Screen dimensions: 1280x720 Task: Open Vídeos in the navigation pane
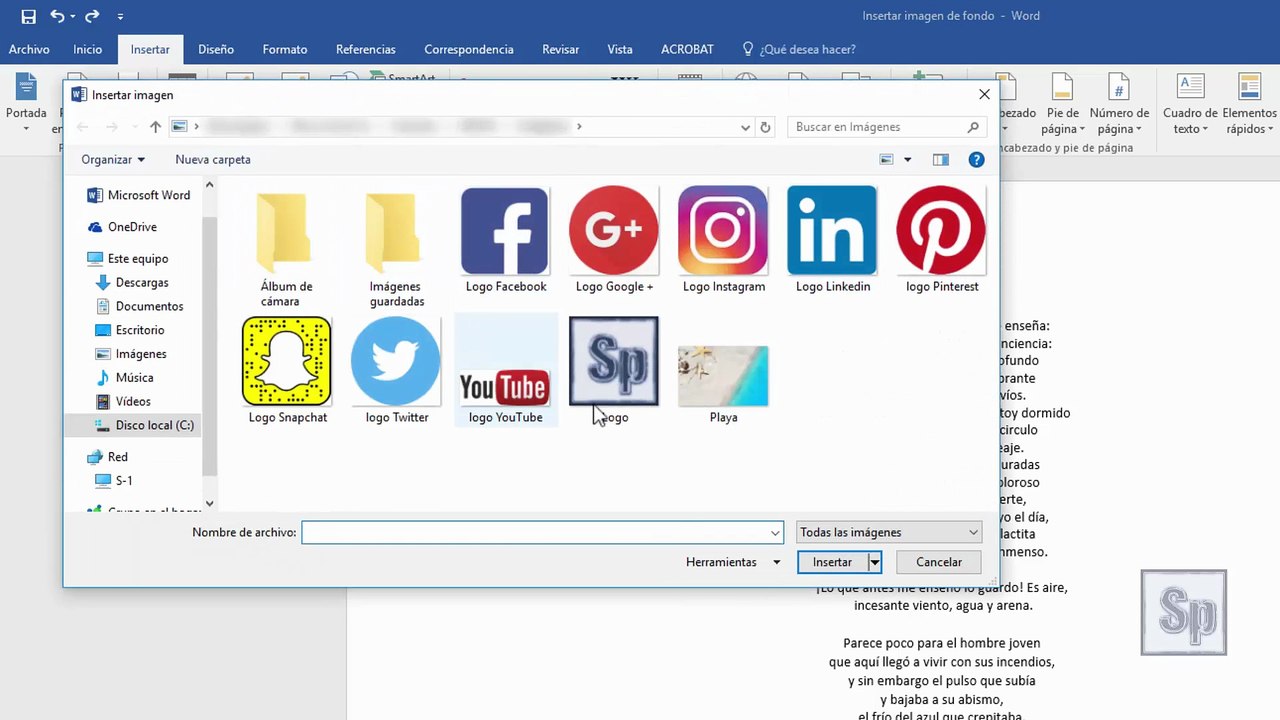[x=122, y=401]
